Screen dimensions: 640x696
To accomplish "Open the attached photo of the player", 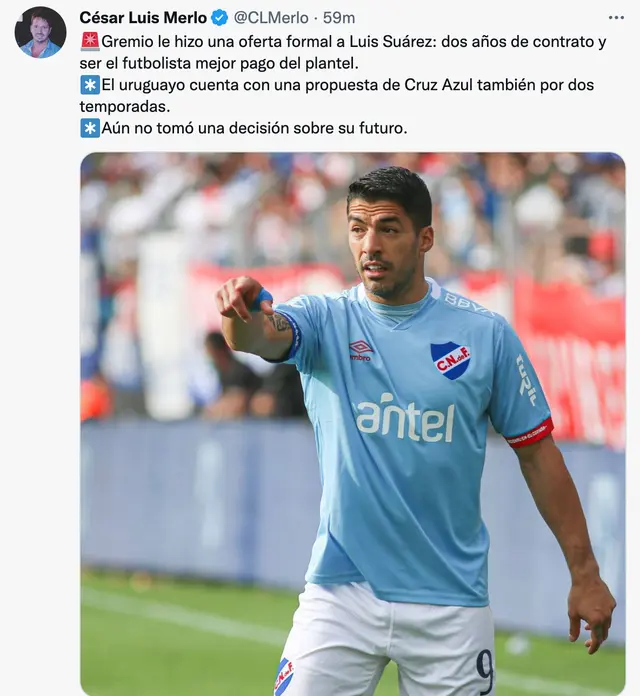I will pyautogui.click(x=353, y=424).
